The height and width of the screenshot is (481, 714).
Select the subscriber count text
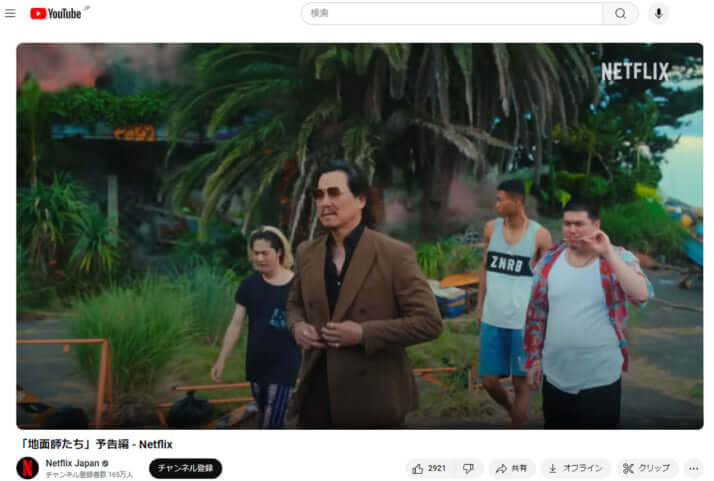click(89, 475)
